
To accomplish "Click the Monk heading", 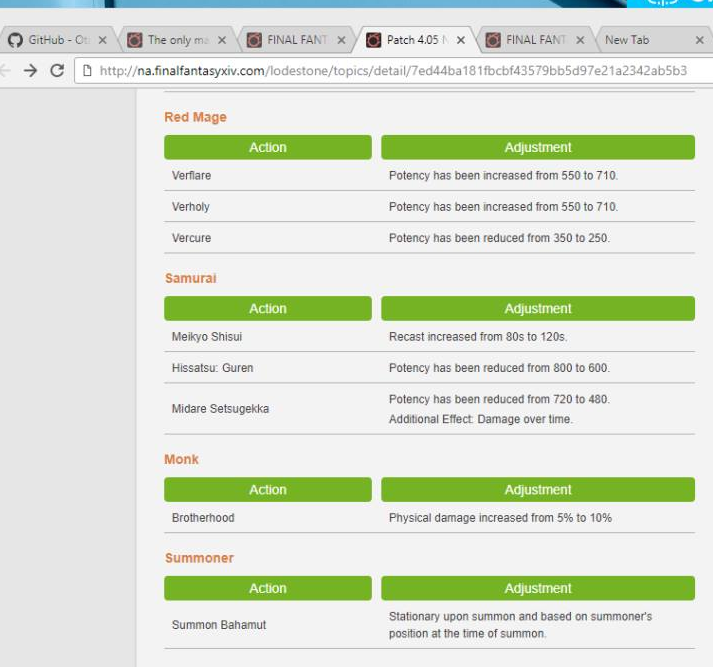I will pyautogui.click(x=181, y=459).
